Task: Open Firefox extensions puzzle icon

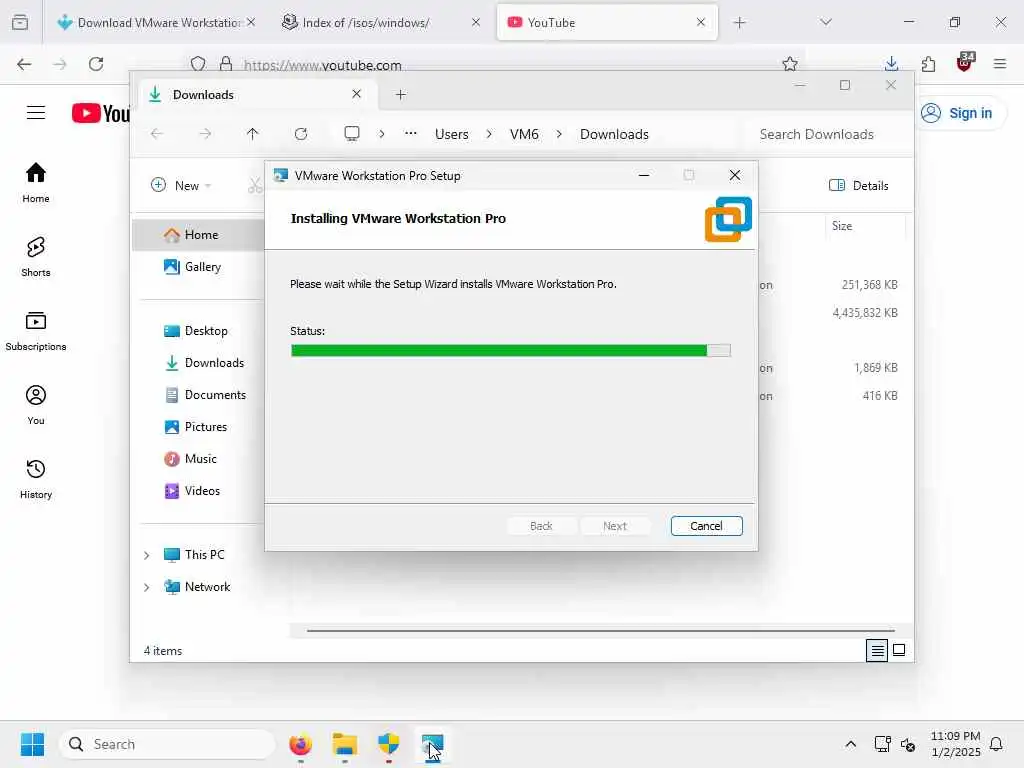Action: [x=928, y=64]
